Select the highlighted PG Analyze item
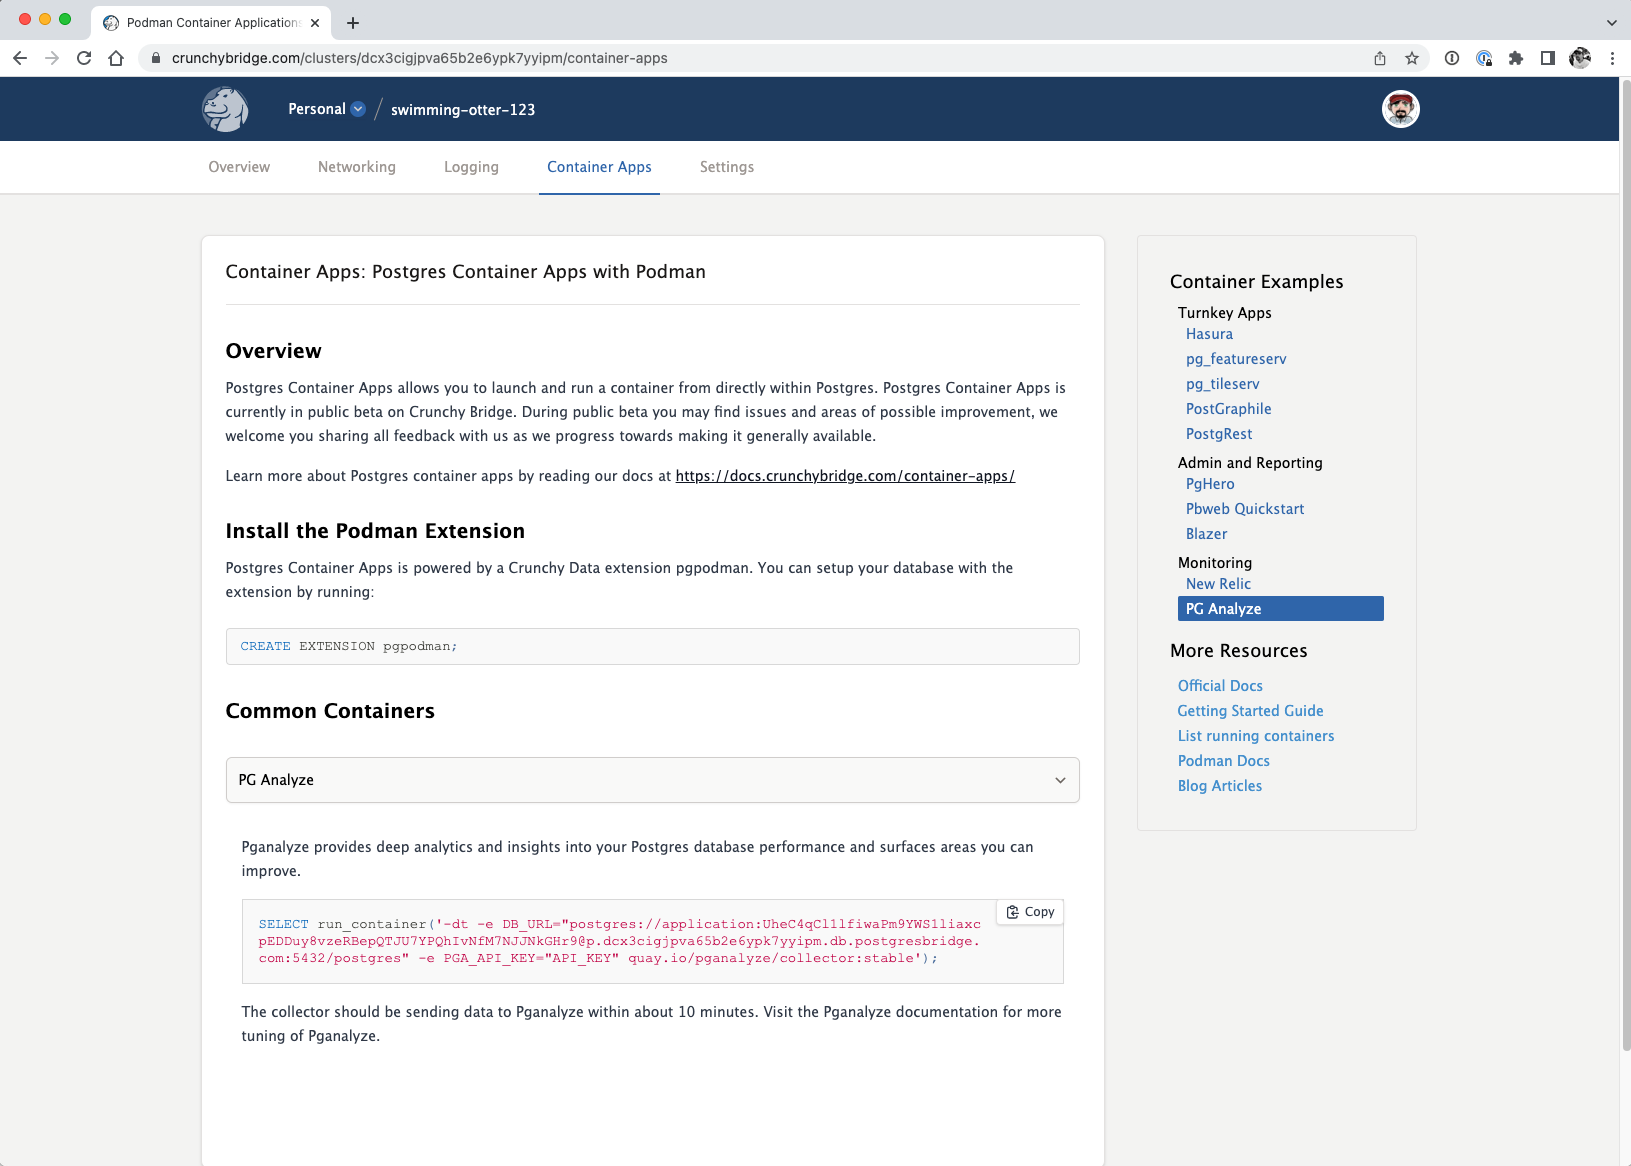 pos(1280,609)
